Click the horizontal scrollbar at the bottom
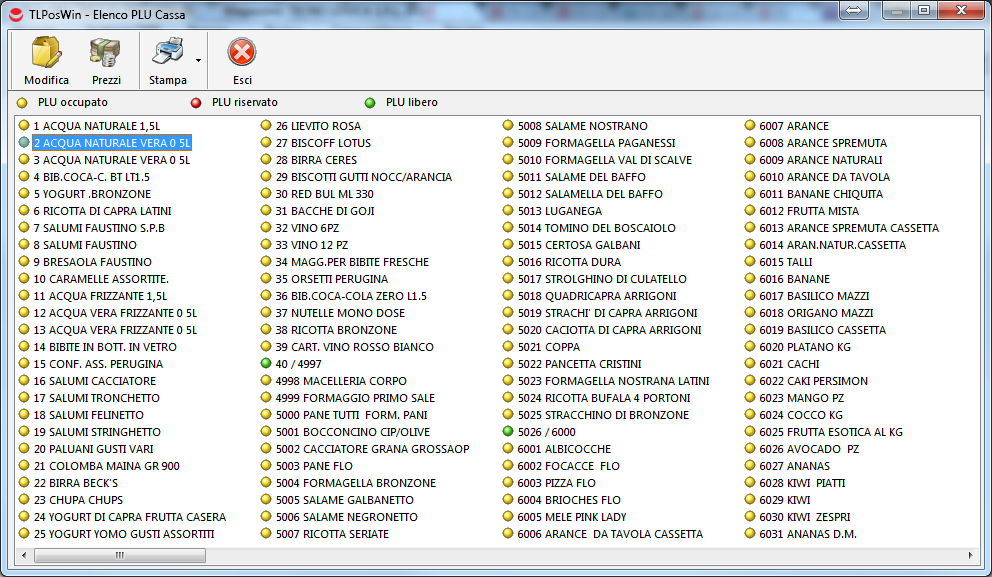The width and height of the screenshot is (992, 577). coord(120,554)
